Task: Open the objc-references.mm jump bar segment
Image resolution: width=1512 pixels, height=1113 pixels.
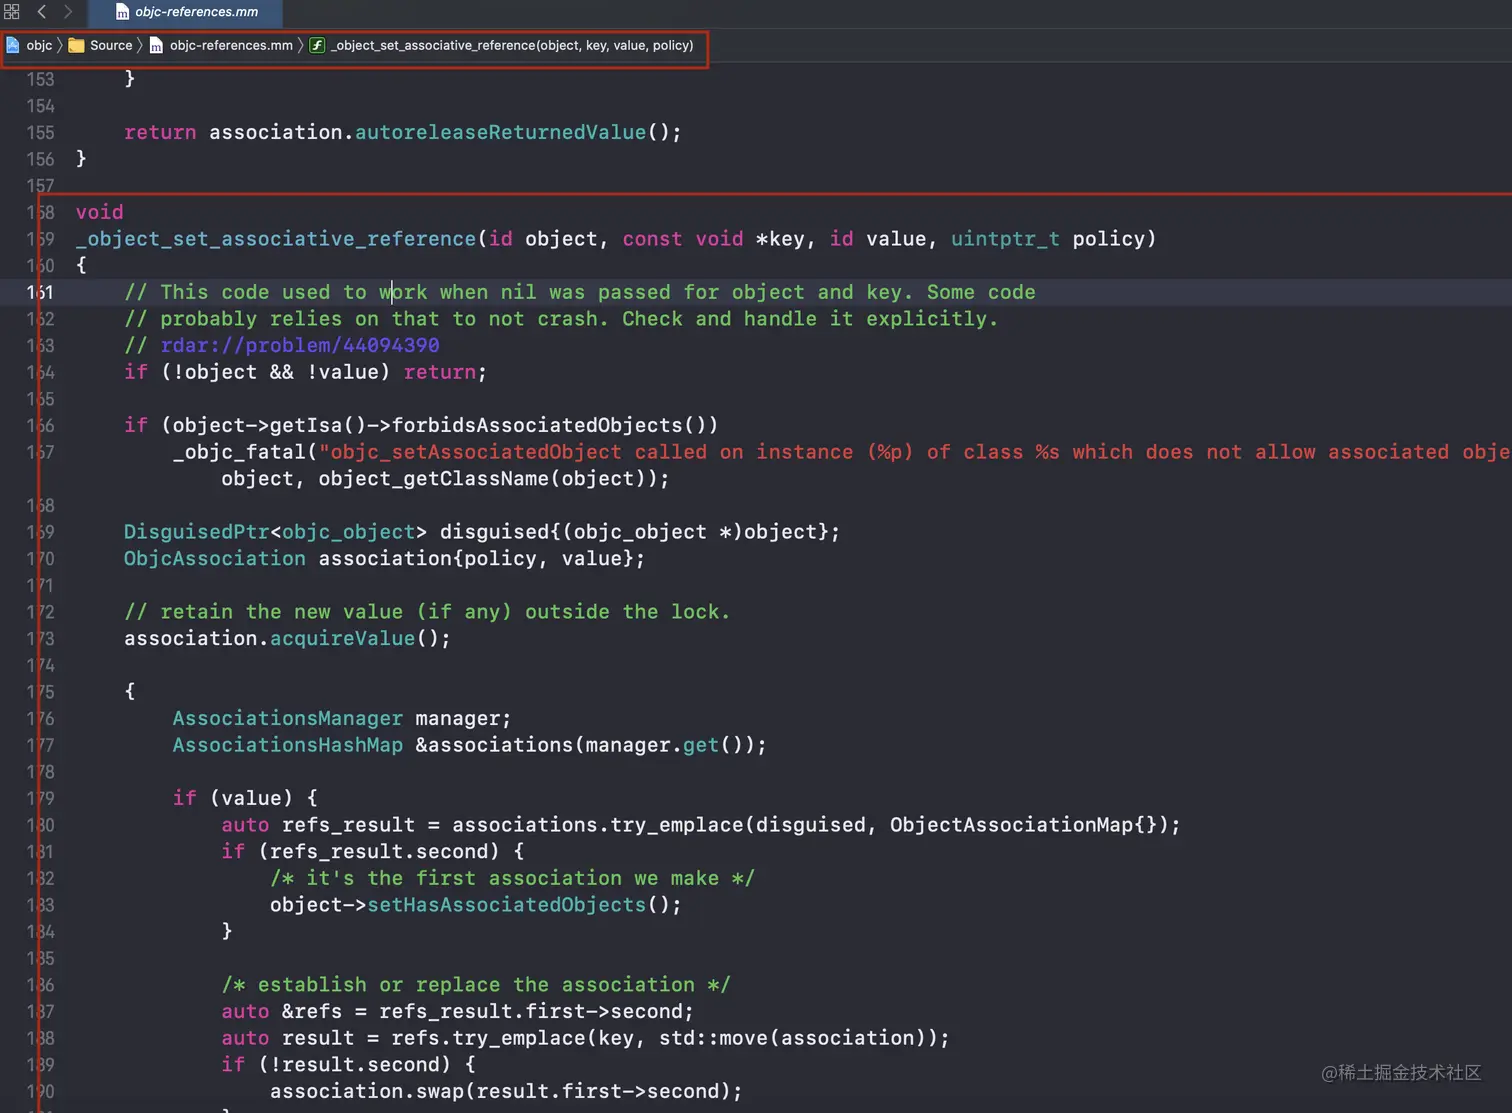Action: pos(221,45)
